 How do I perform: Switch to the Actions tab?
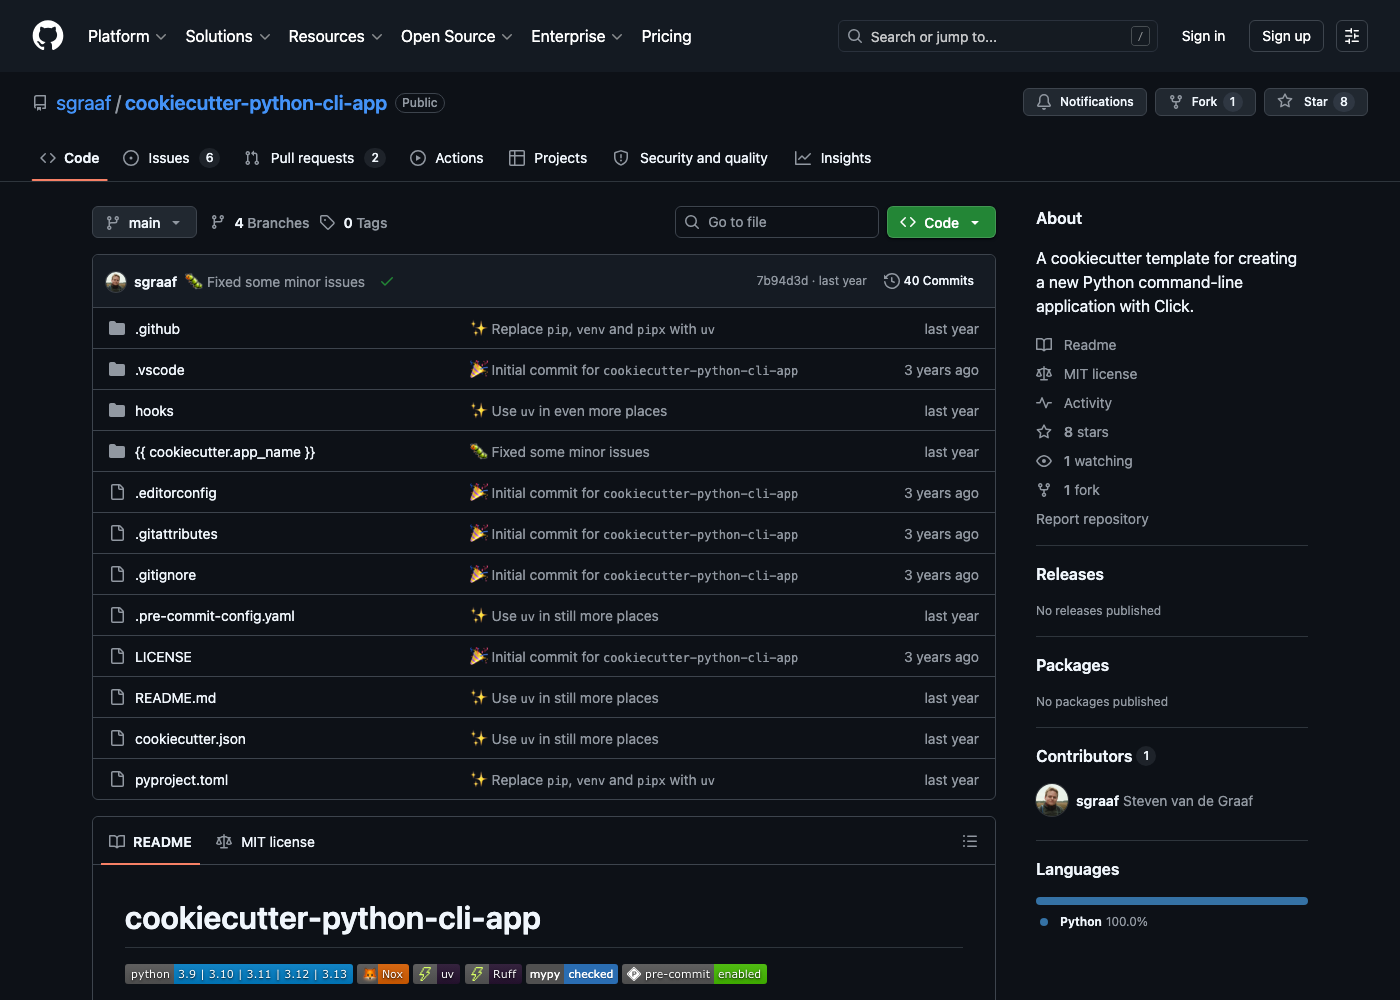pos(446,158)
